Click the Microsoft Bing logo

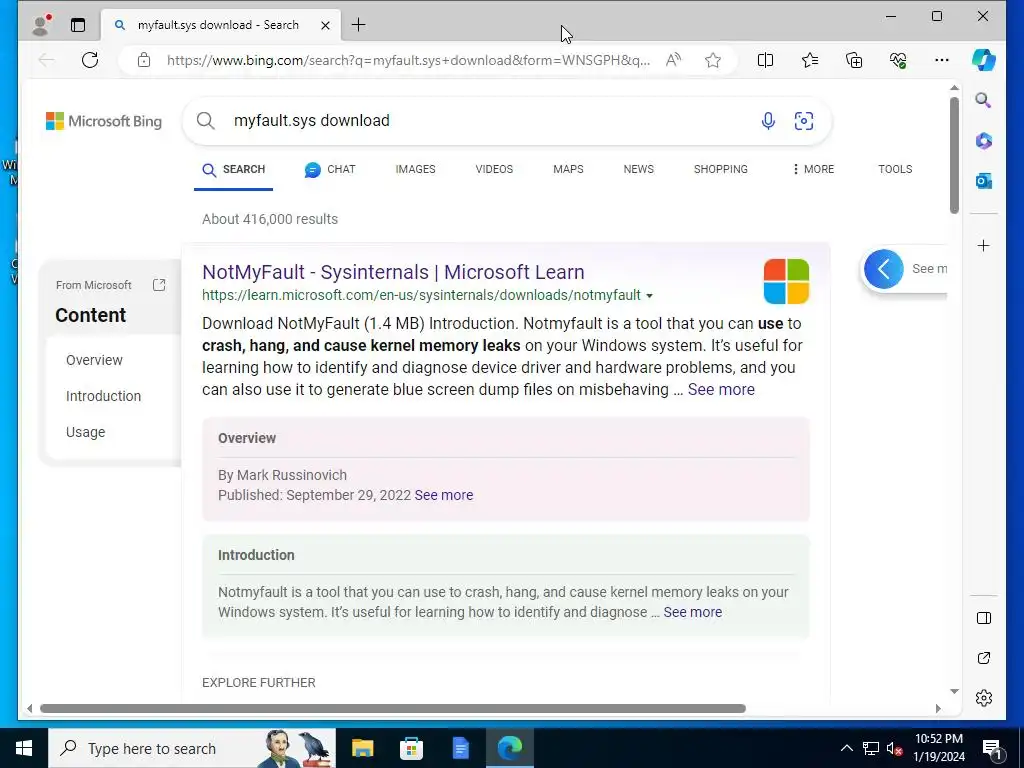104,121
